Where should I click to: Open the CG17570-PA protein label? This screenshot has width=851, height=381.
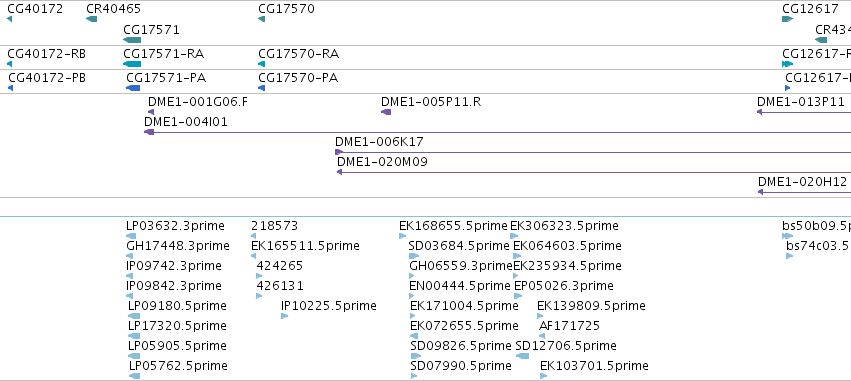(298, 78)
